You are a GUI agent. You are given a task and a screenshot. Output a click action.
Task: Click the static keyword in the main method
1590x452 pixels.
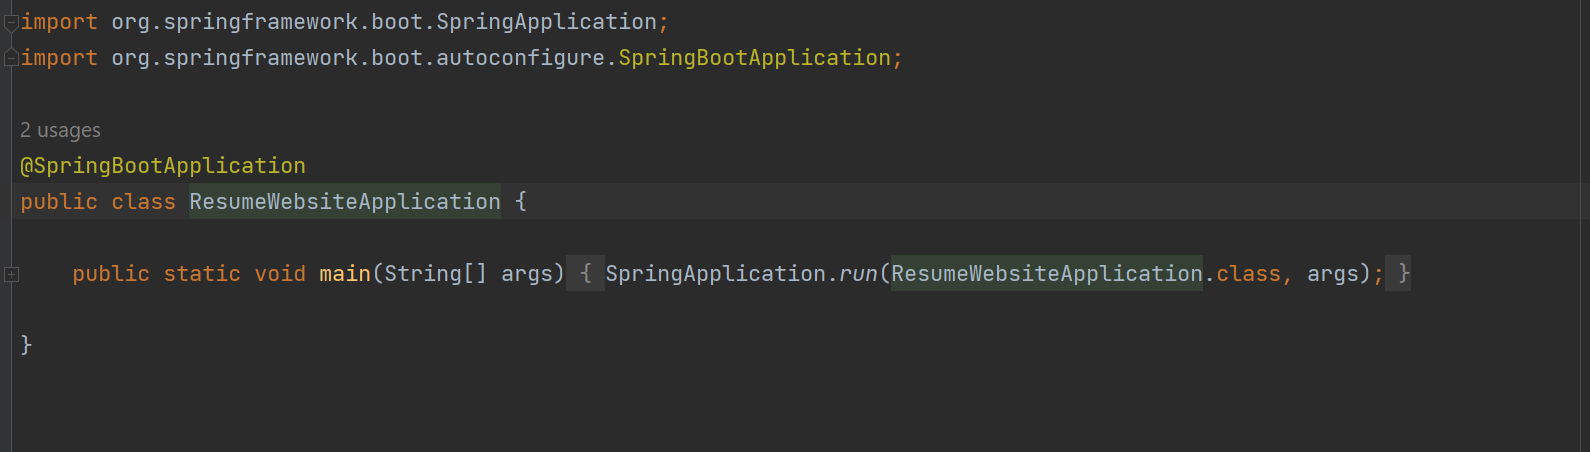[x=202, y=274]
